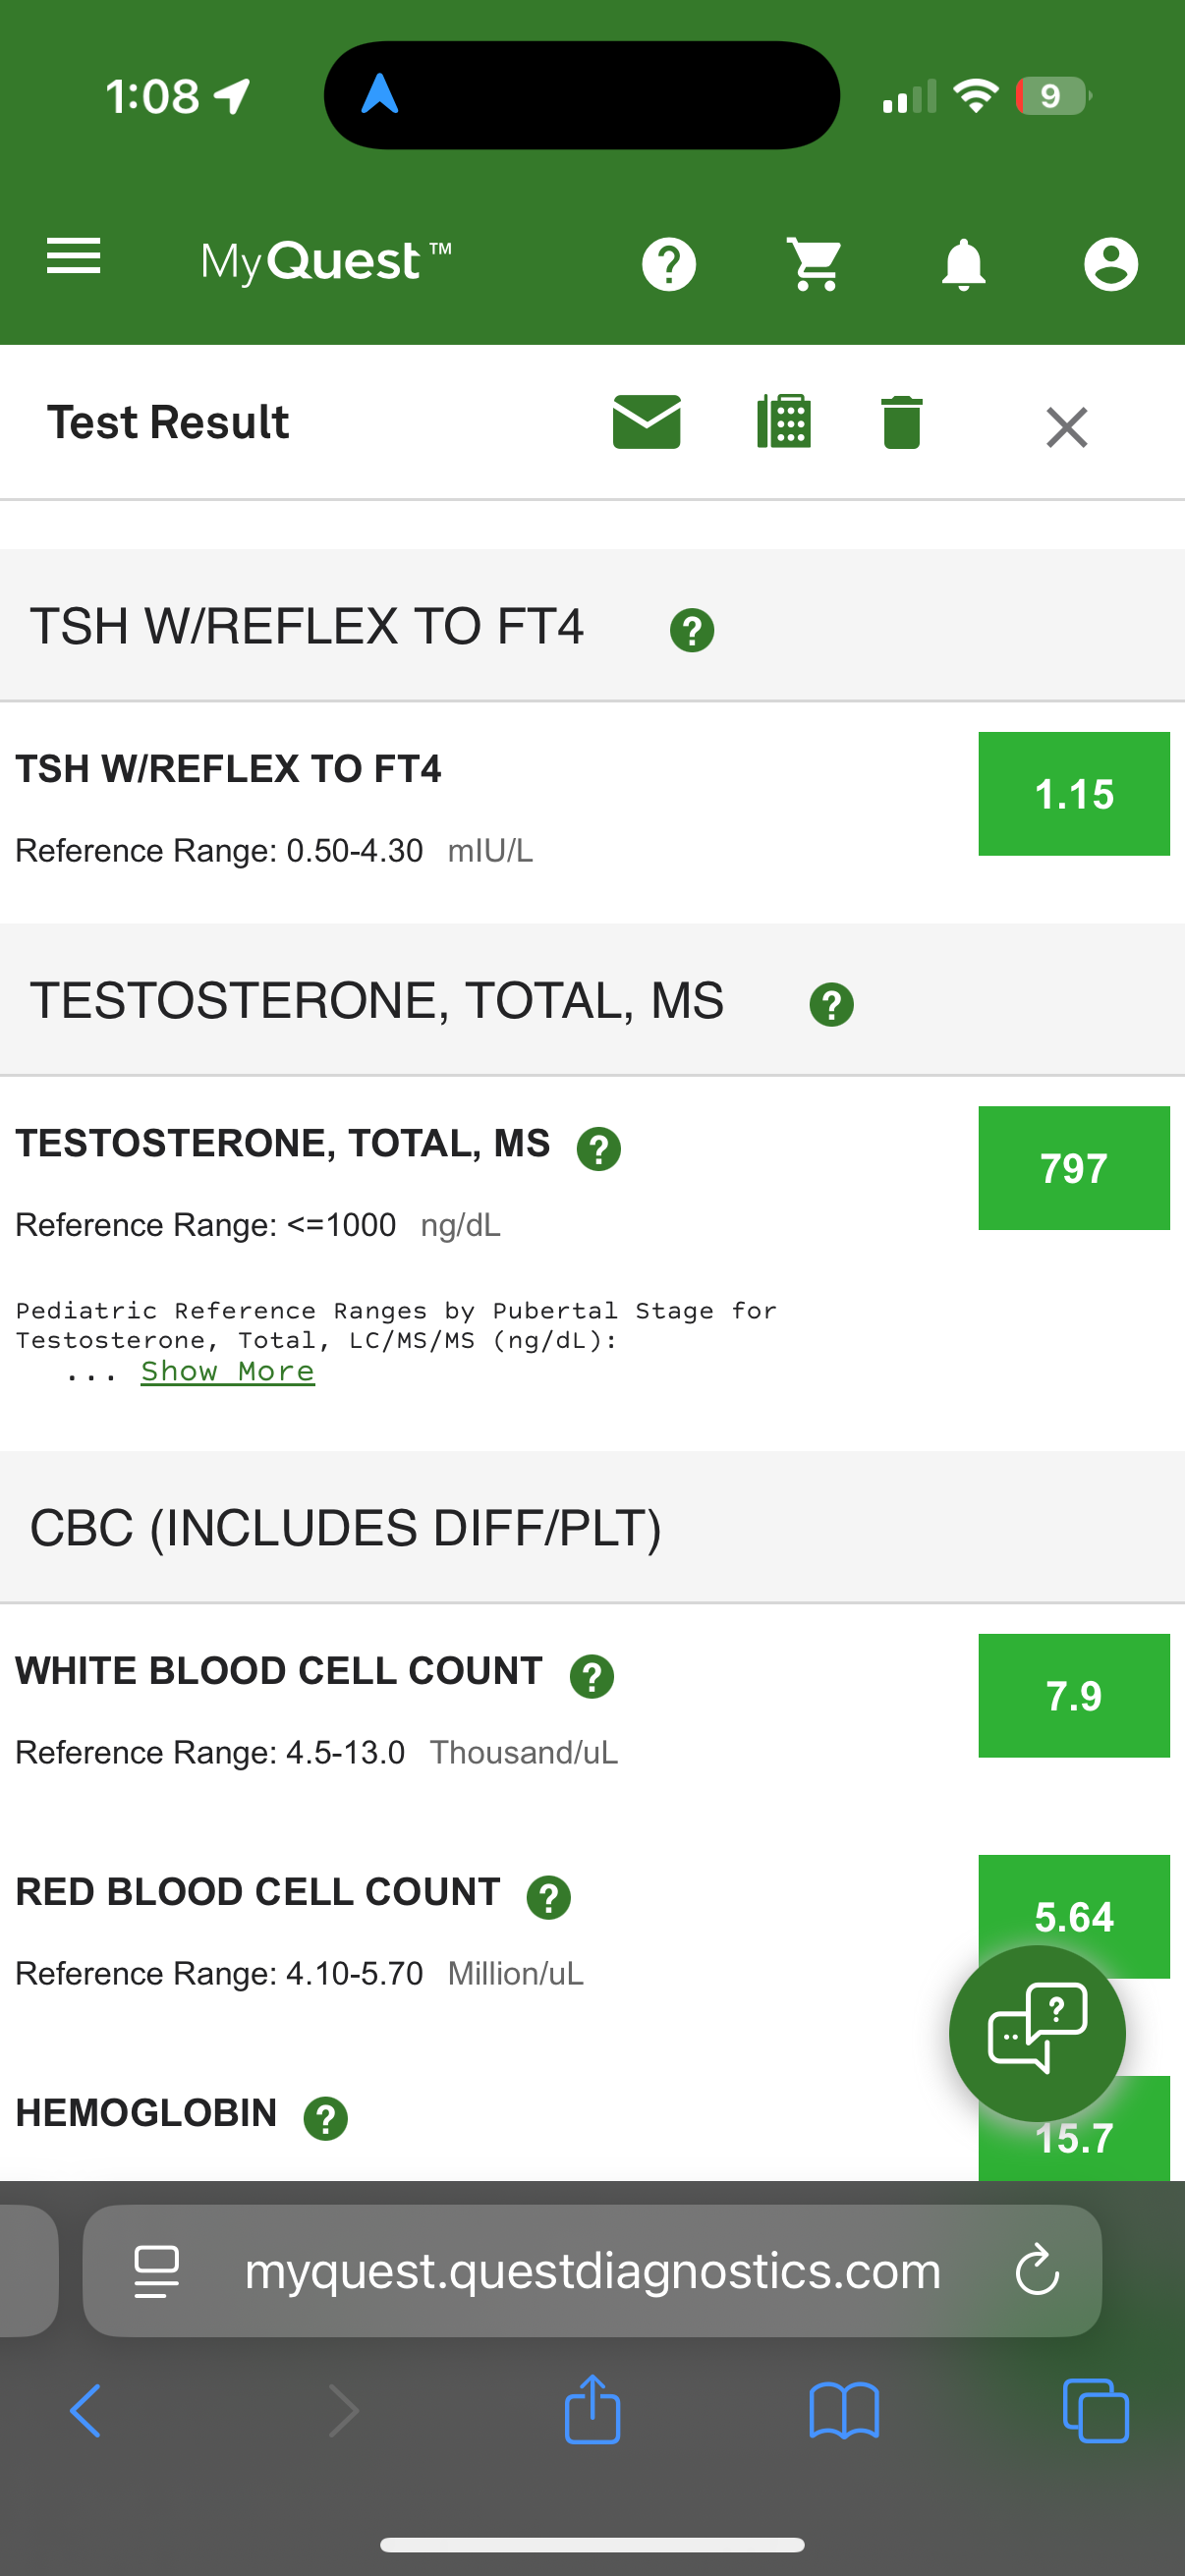This screenshot has width=1185, height=2576.
Task: Open the user account profile icon
Action: (x=1110, y=265)
